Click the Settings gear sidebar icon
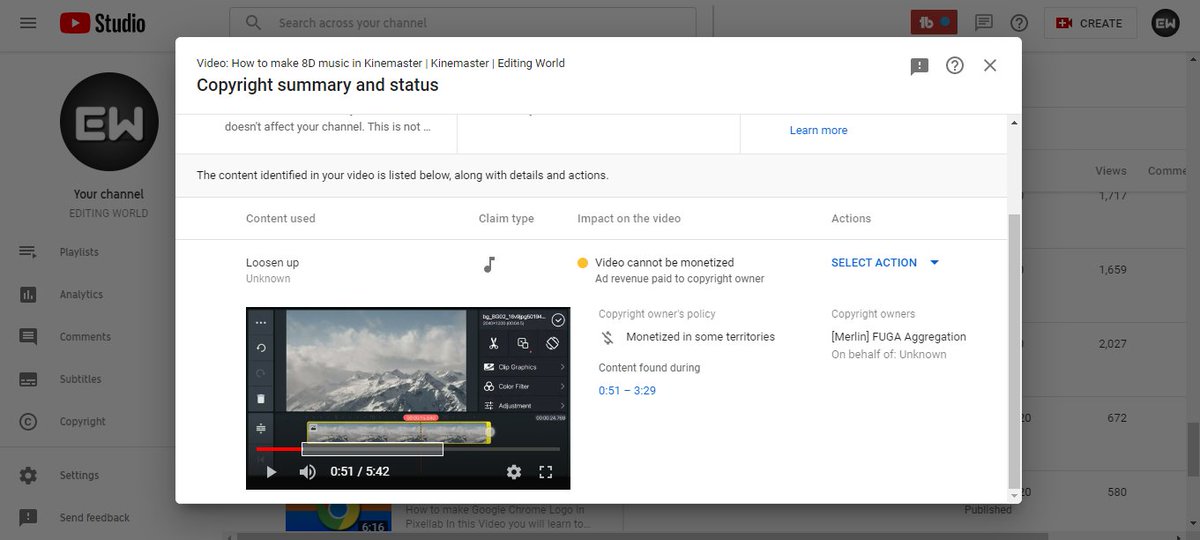The image size is (1200, 540). pyautogui.click(x=28, y=475)
